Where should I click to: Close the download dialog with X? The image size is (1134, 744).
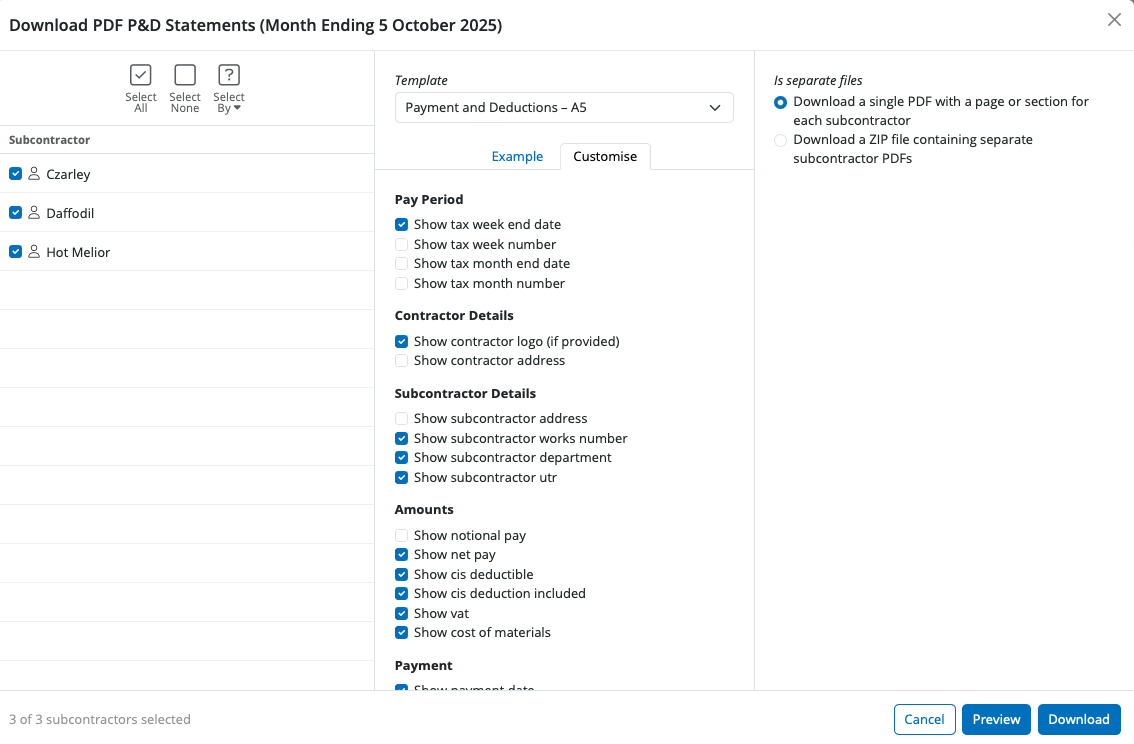1114,20
